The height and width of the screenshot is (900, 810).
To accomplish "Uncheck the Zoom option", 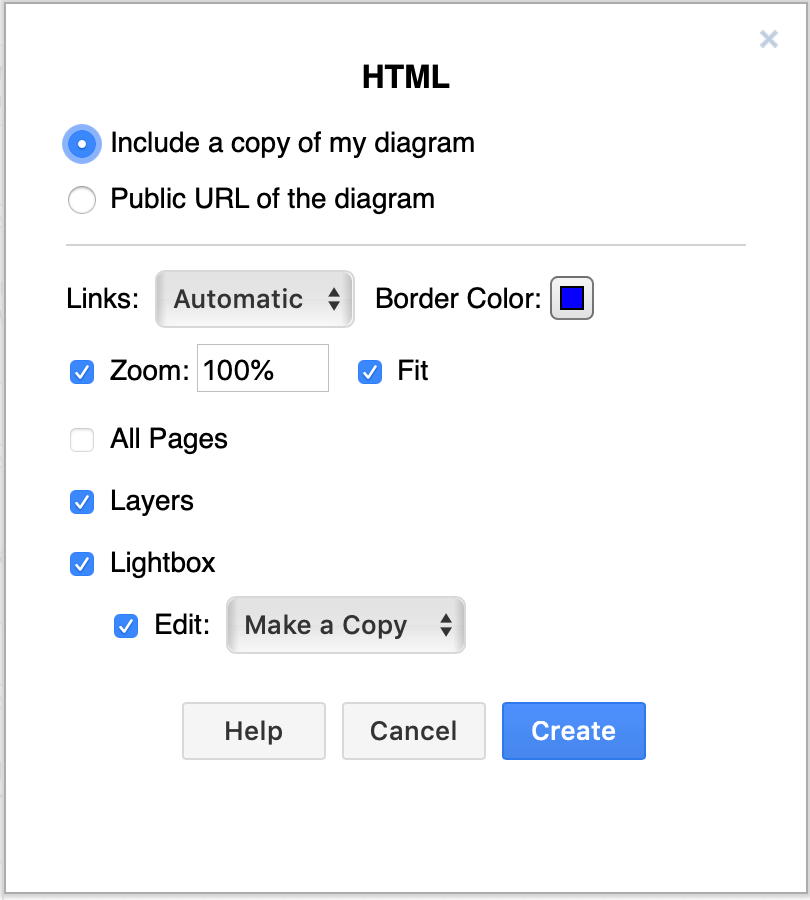I will tap(82, 371).
